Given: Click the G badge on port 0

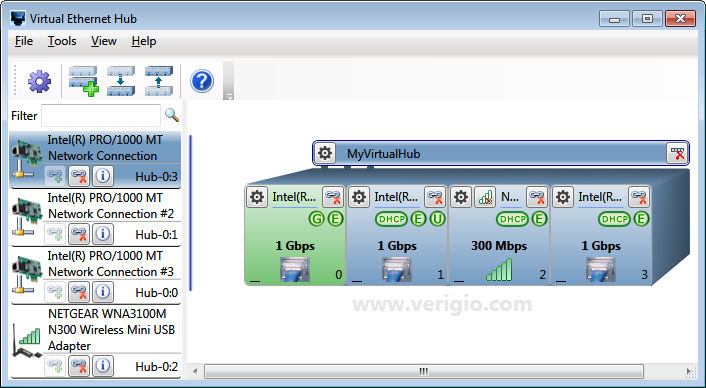Looking at the screenshot, I should click(317, 219).
